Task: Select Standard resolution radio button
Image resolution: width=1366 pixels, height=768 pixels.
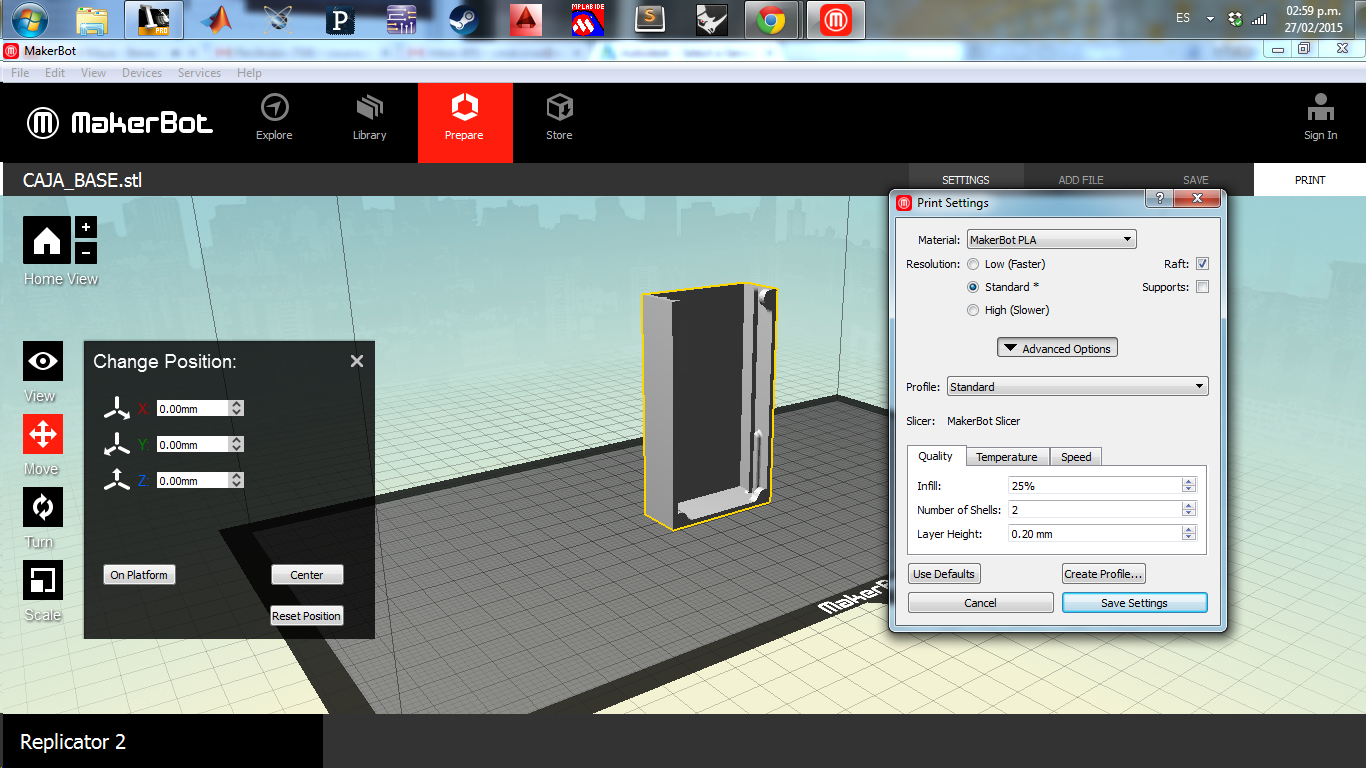Action: pos(973,287)
